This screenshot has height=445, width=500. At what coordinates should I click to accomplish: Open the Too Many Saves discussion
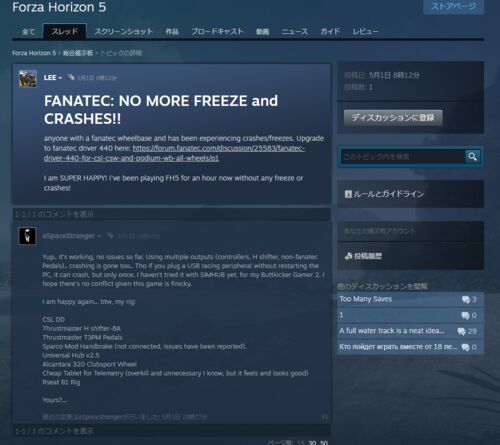[x=365, y=299]
